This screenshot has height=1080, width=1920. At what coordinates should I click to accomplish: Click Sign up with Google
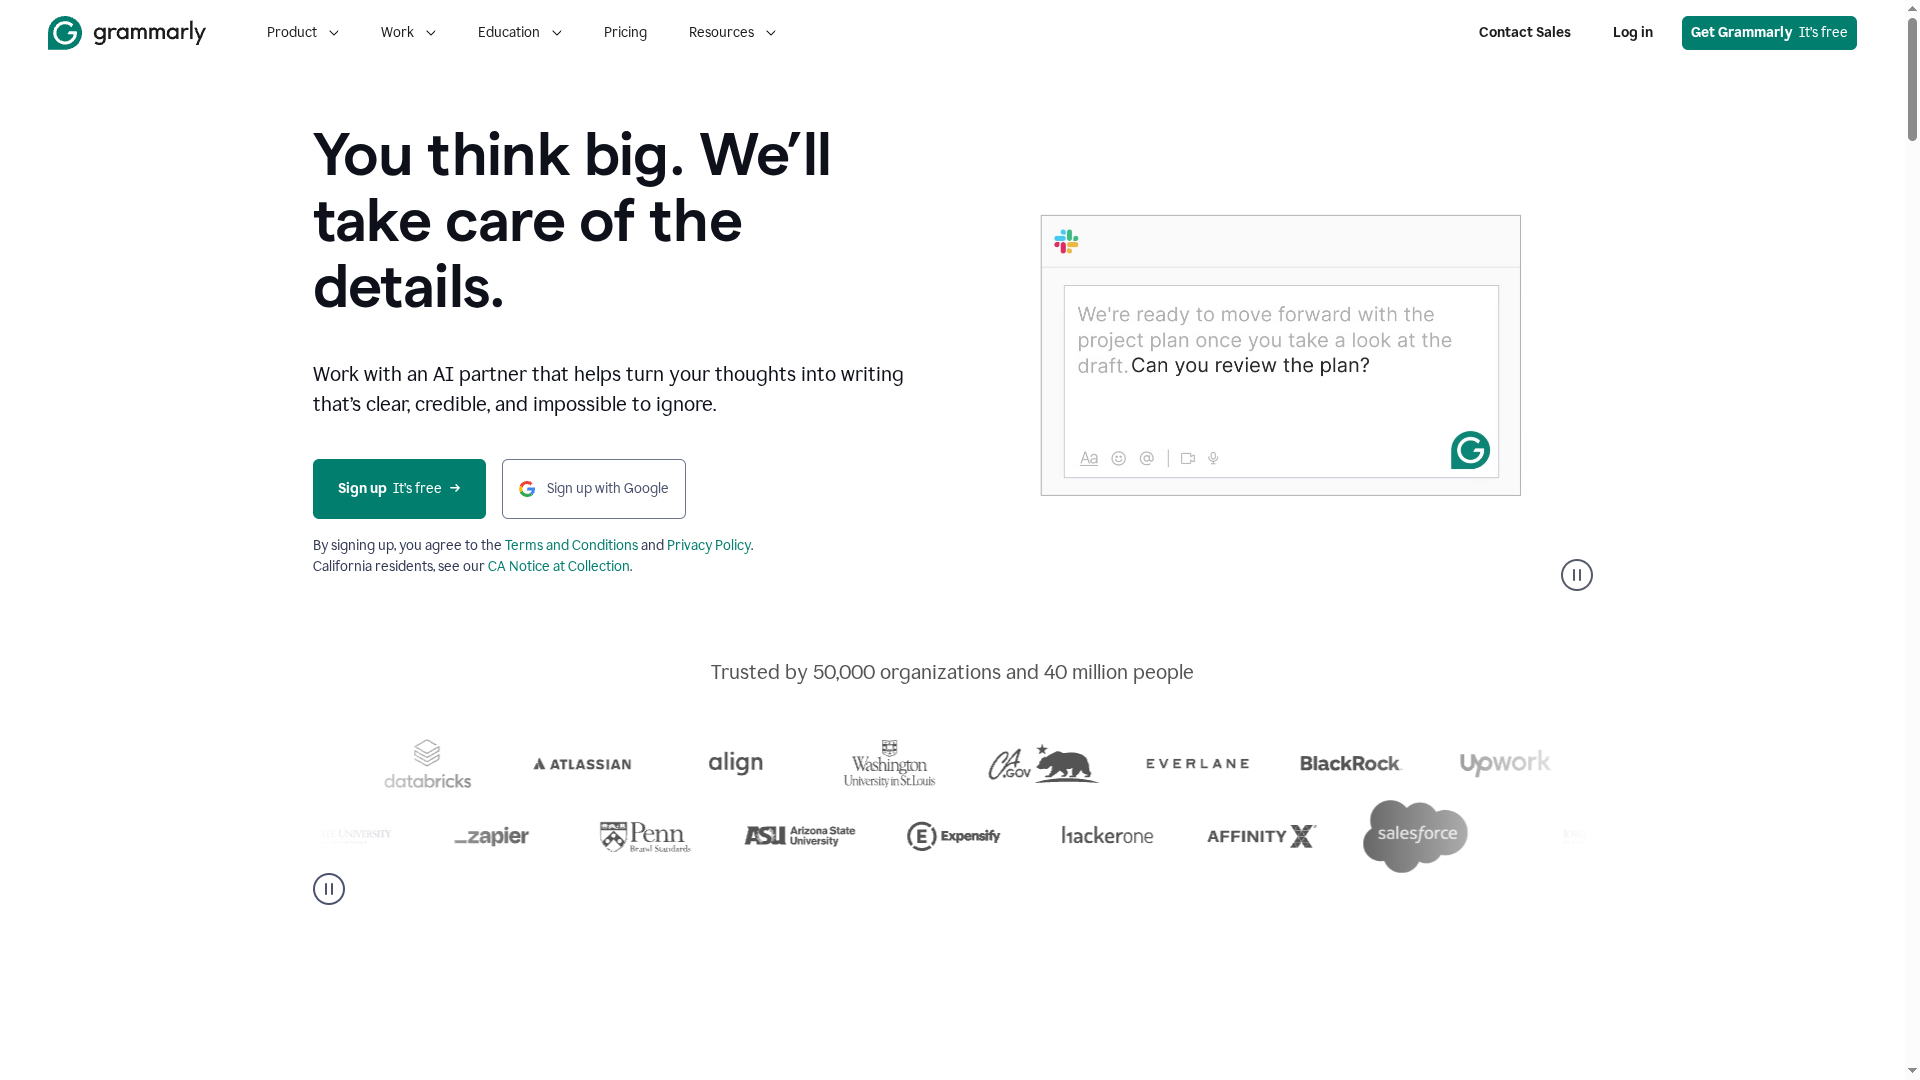594,489
